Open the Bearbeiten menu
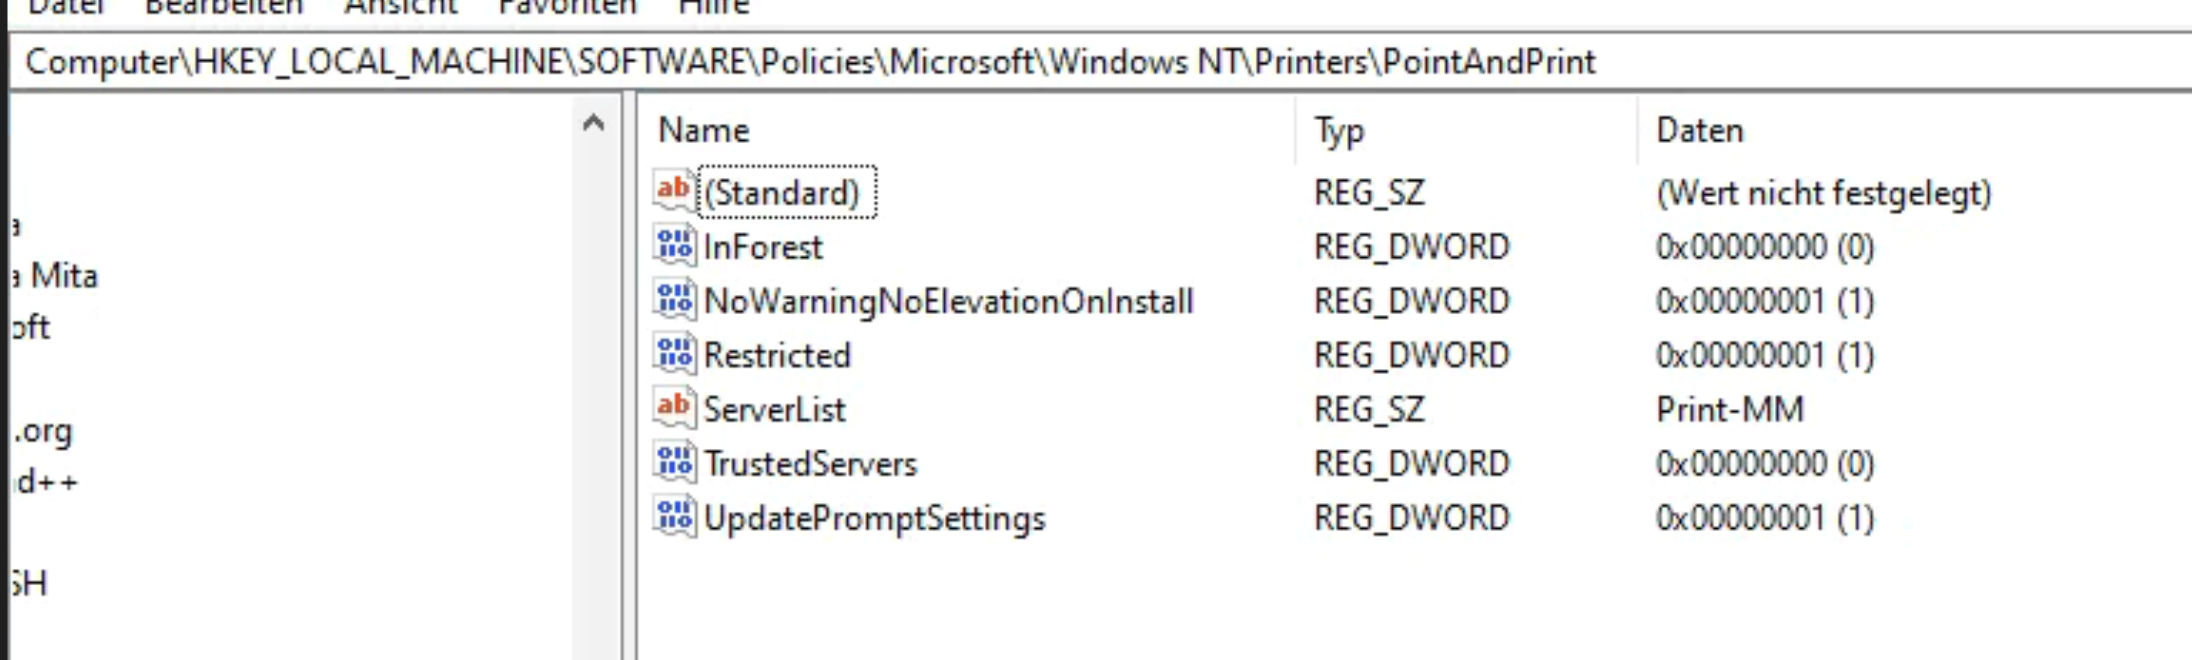Image resolution: width=2192 pixels, height=660 pixels. coord(224,8)
